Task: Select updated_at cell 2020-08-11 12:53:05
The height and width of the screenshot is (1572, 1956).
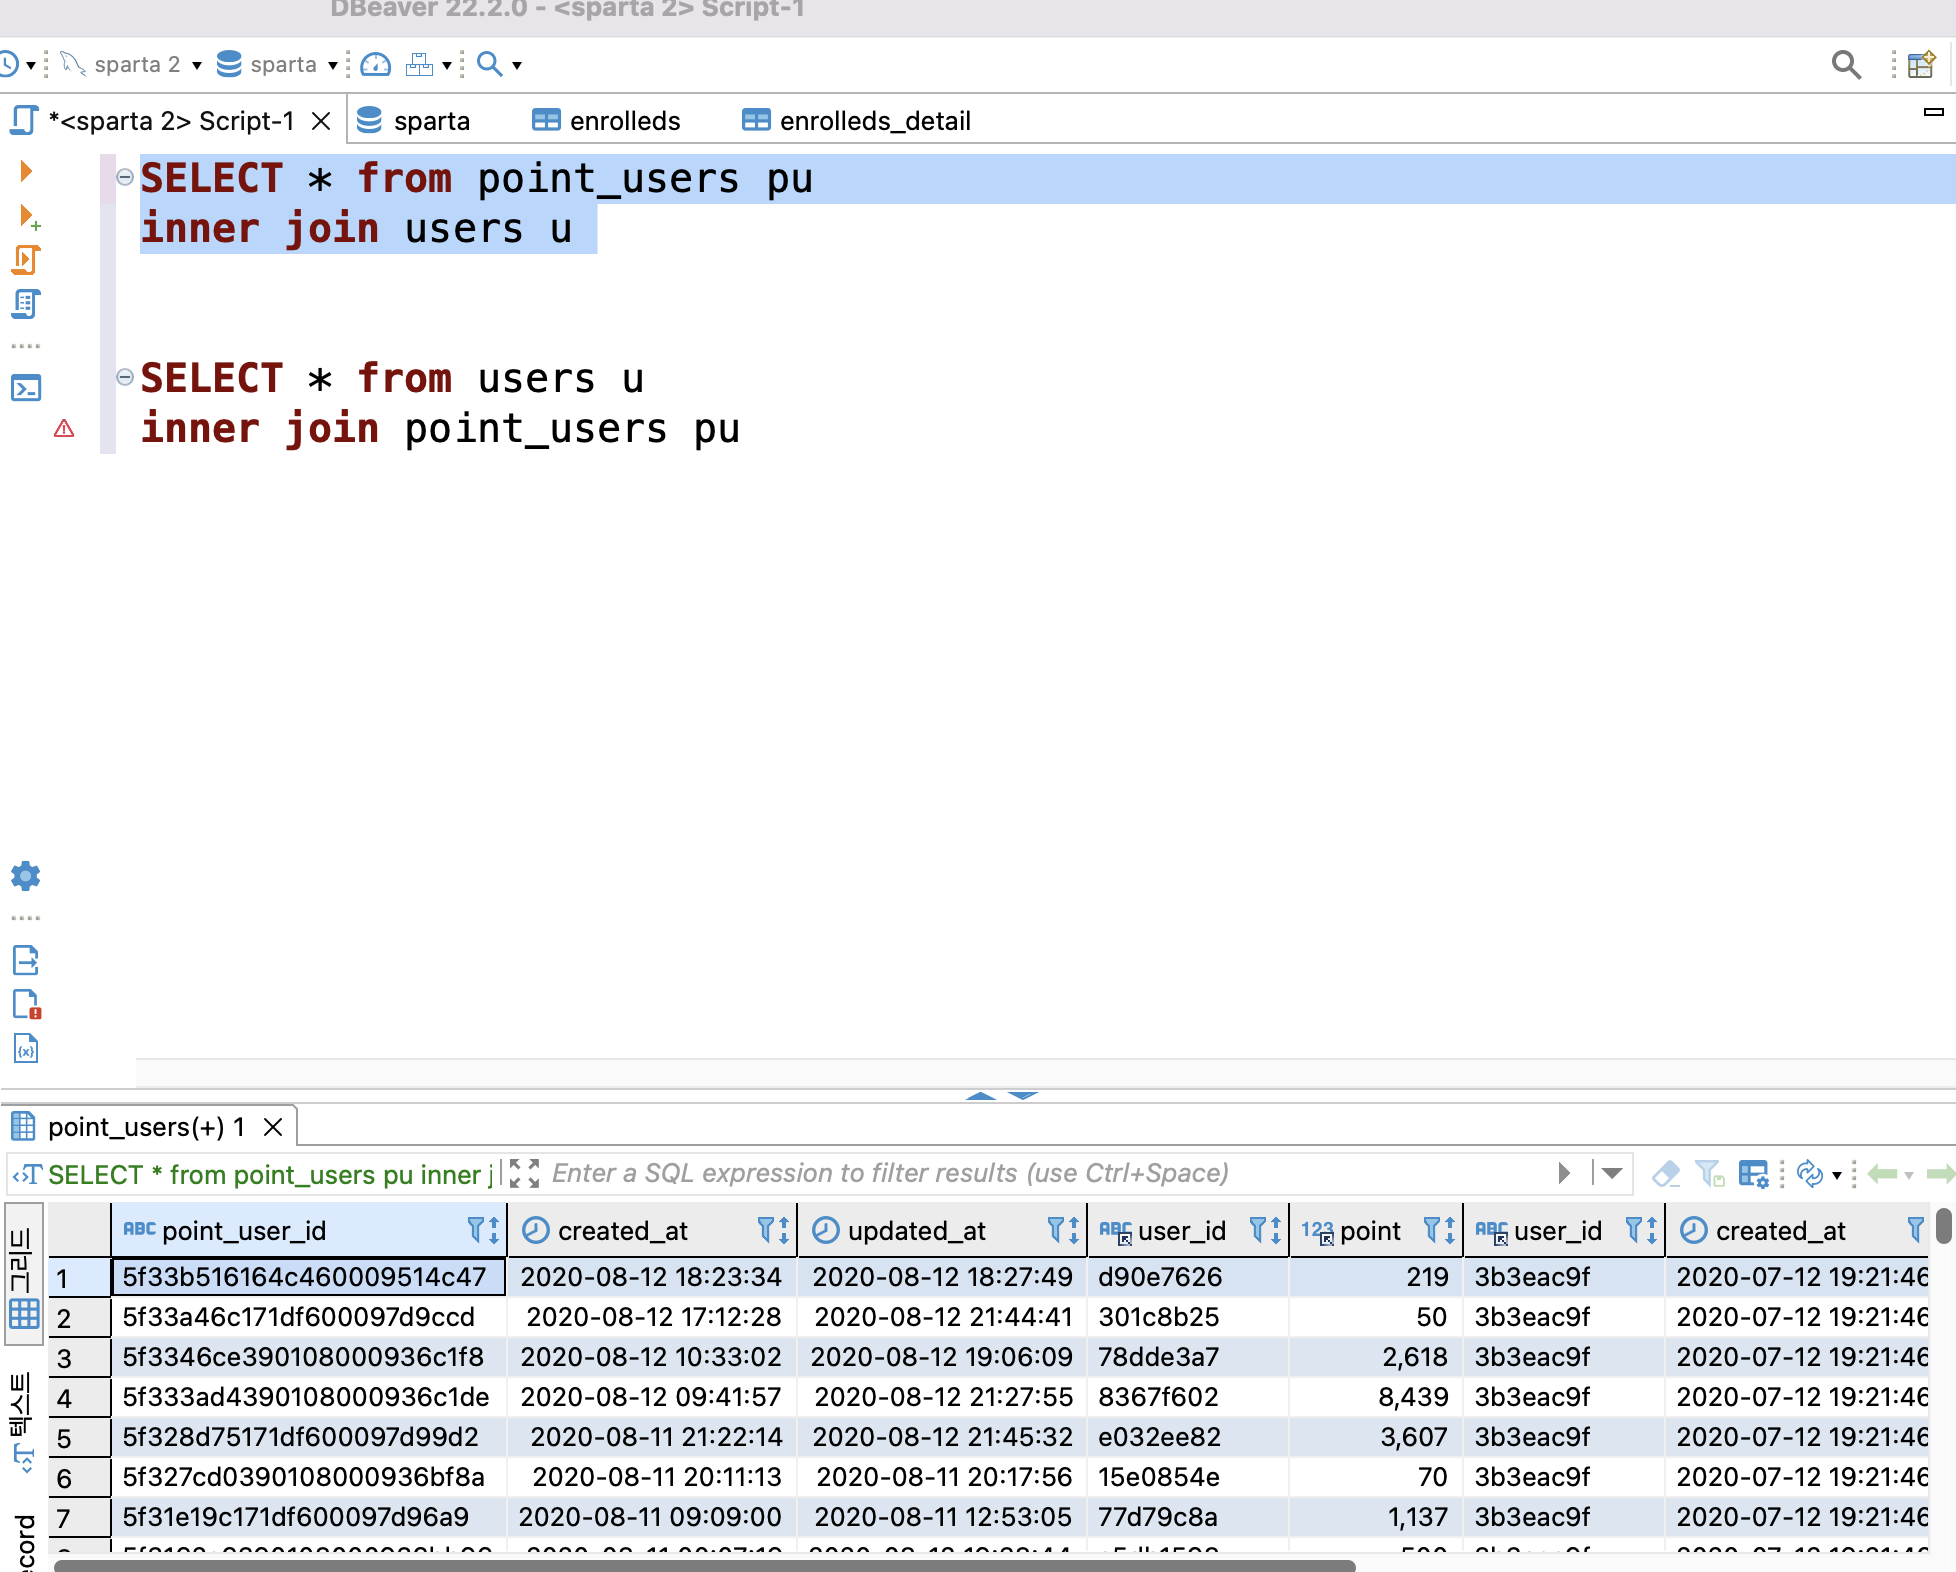Action: pos(943,1517)
